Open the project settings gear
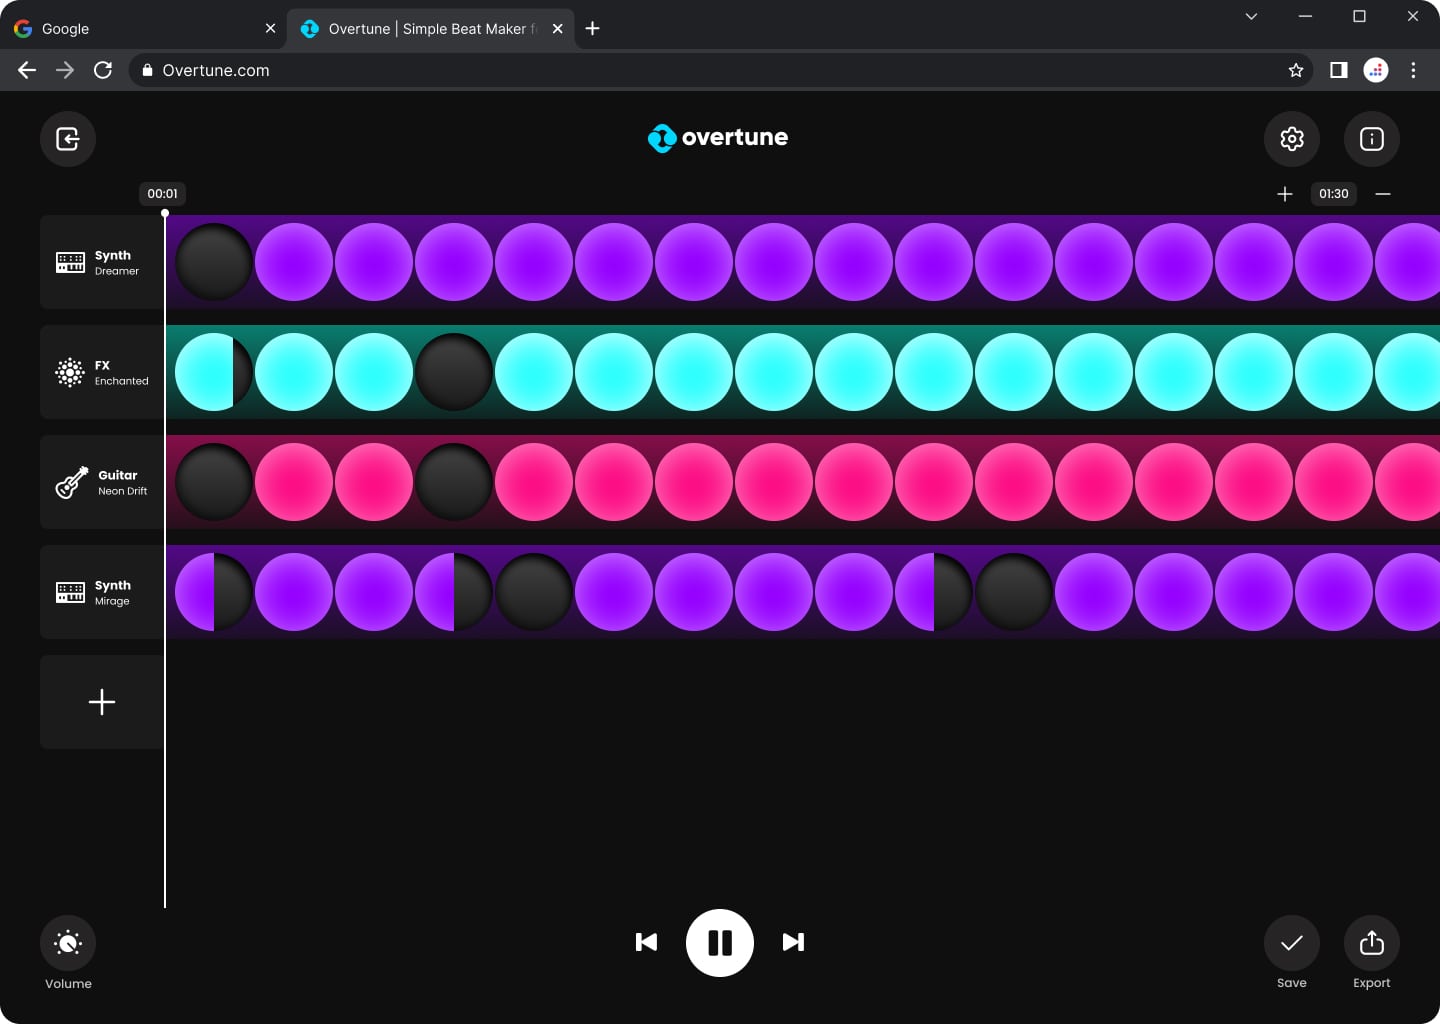The width and height of the screenshot is (1440, 1024). point(1291,139)
